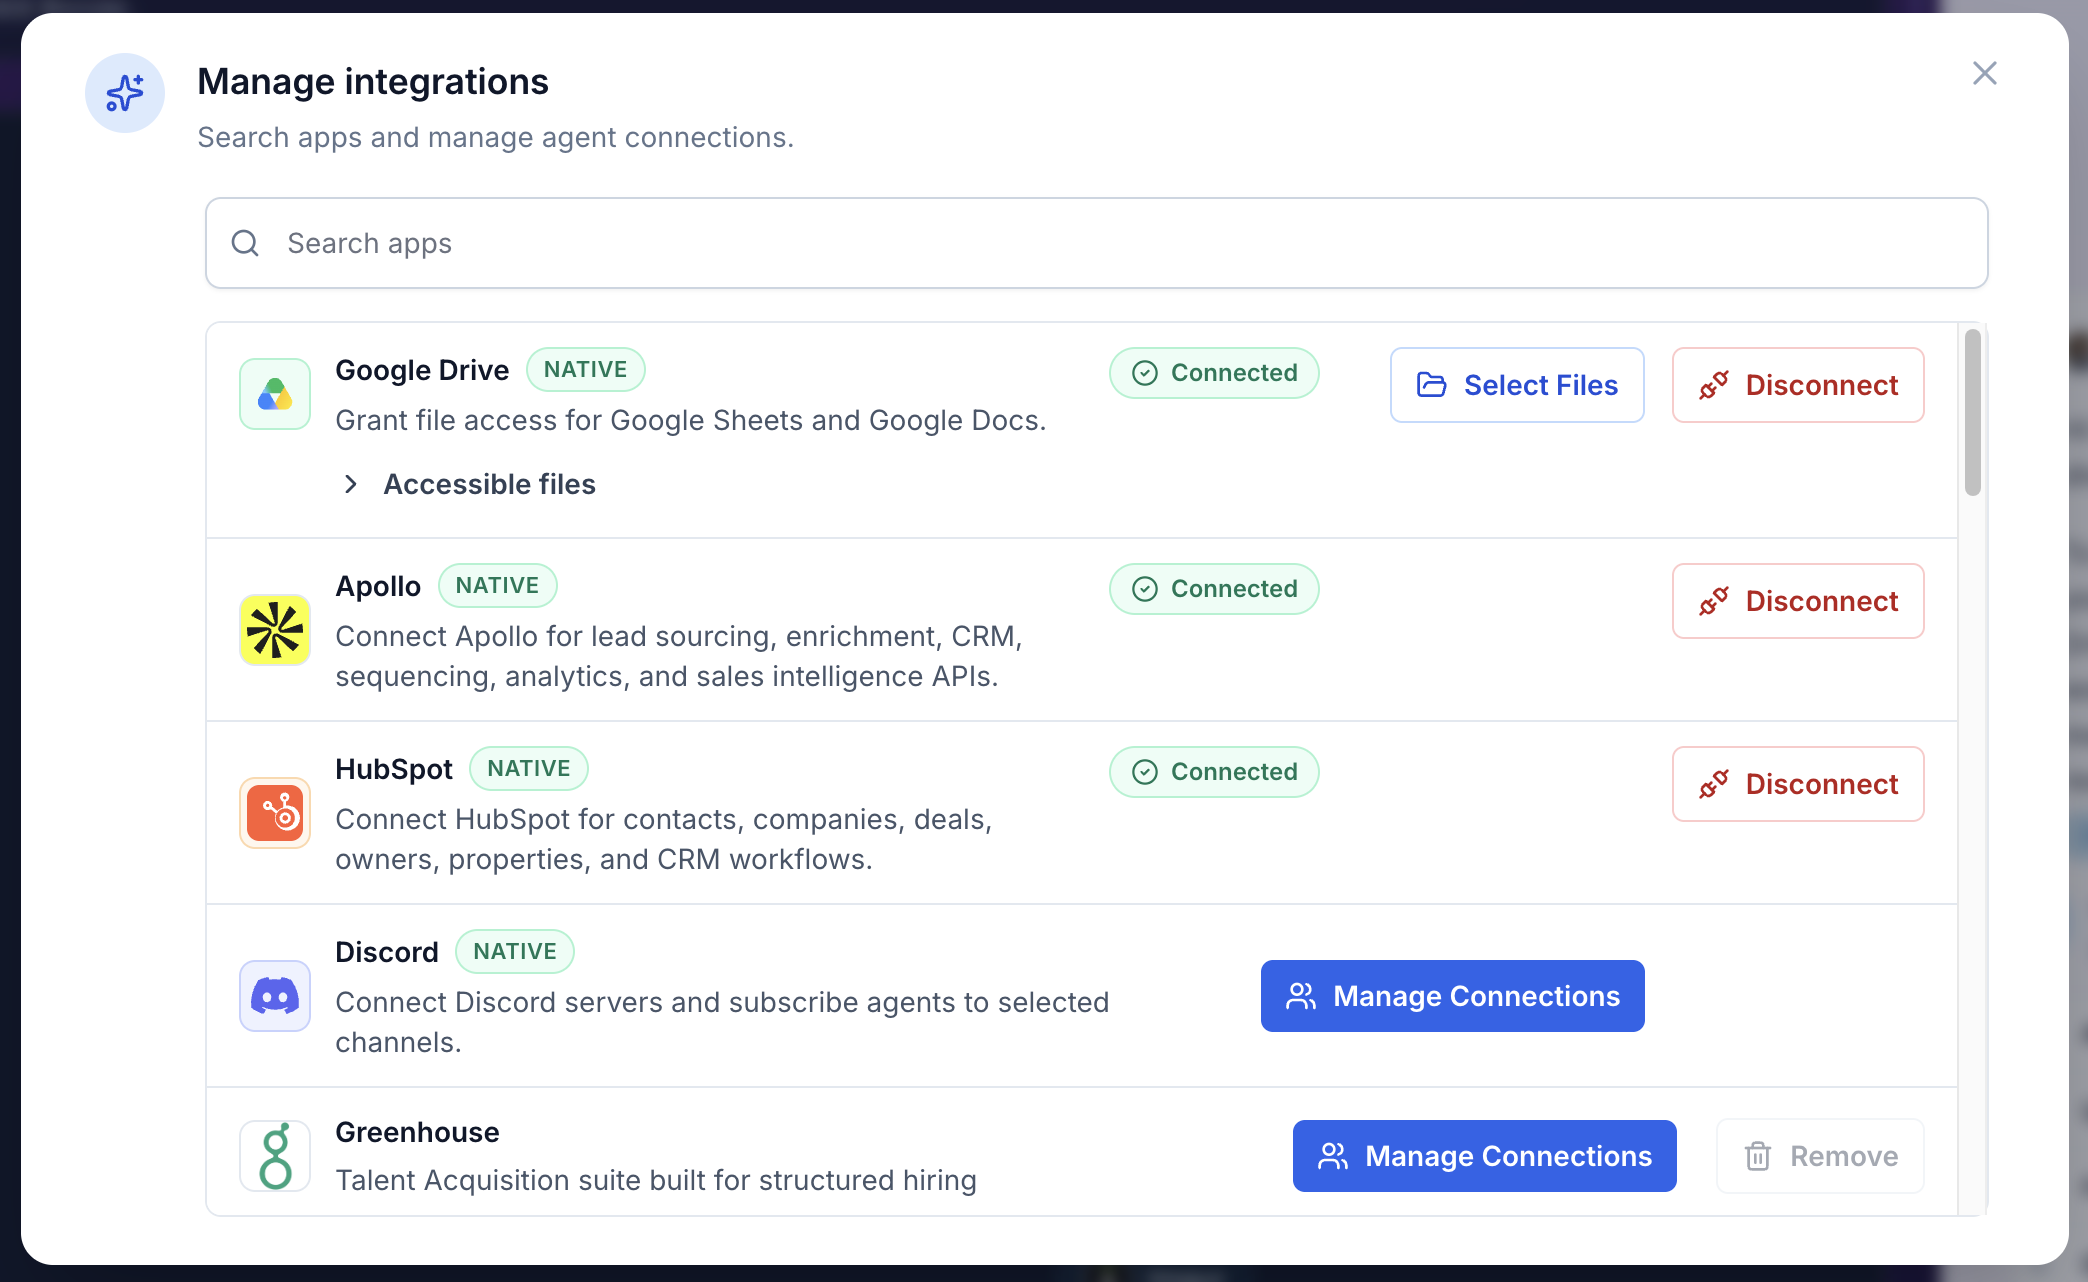2088x1282 pixels.
Task: Click the Discord app title
Action: tap(387, 952)
